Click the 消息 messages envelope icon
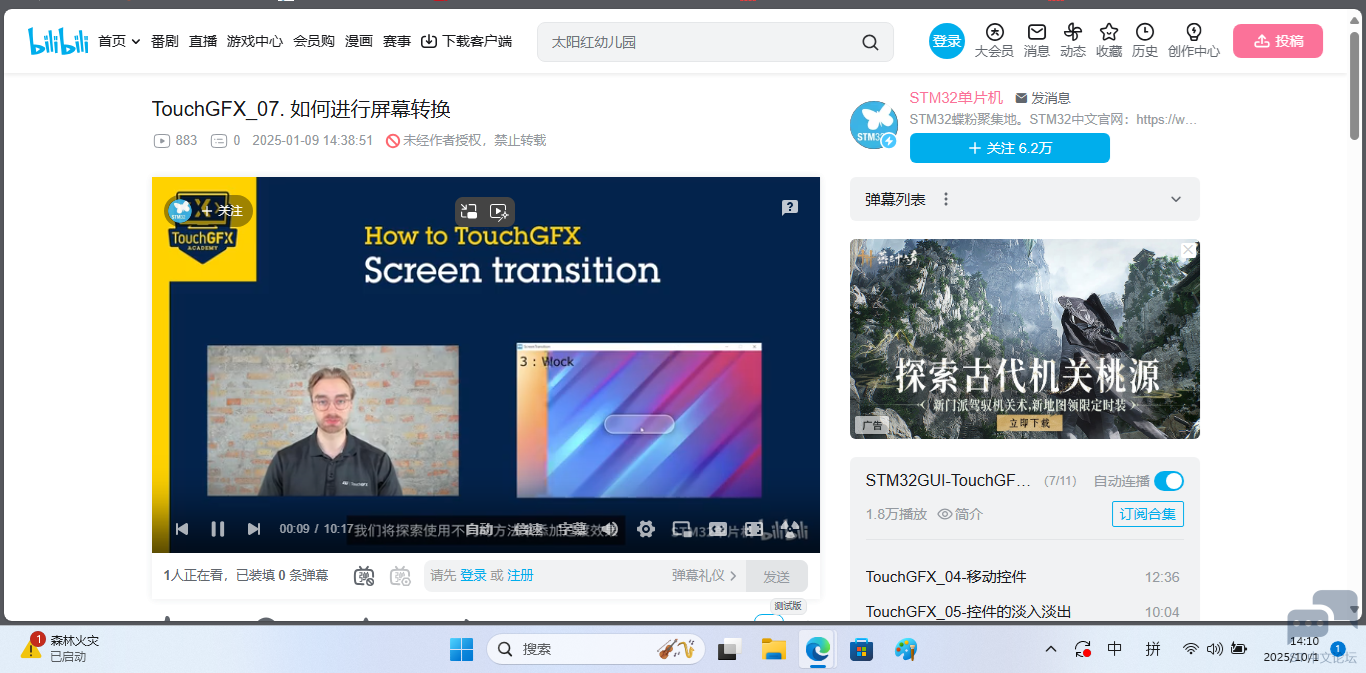1366x673 pixels. (x=1037, y=40)
